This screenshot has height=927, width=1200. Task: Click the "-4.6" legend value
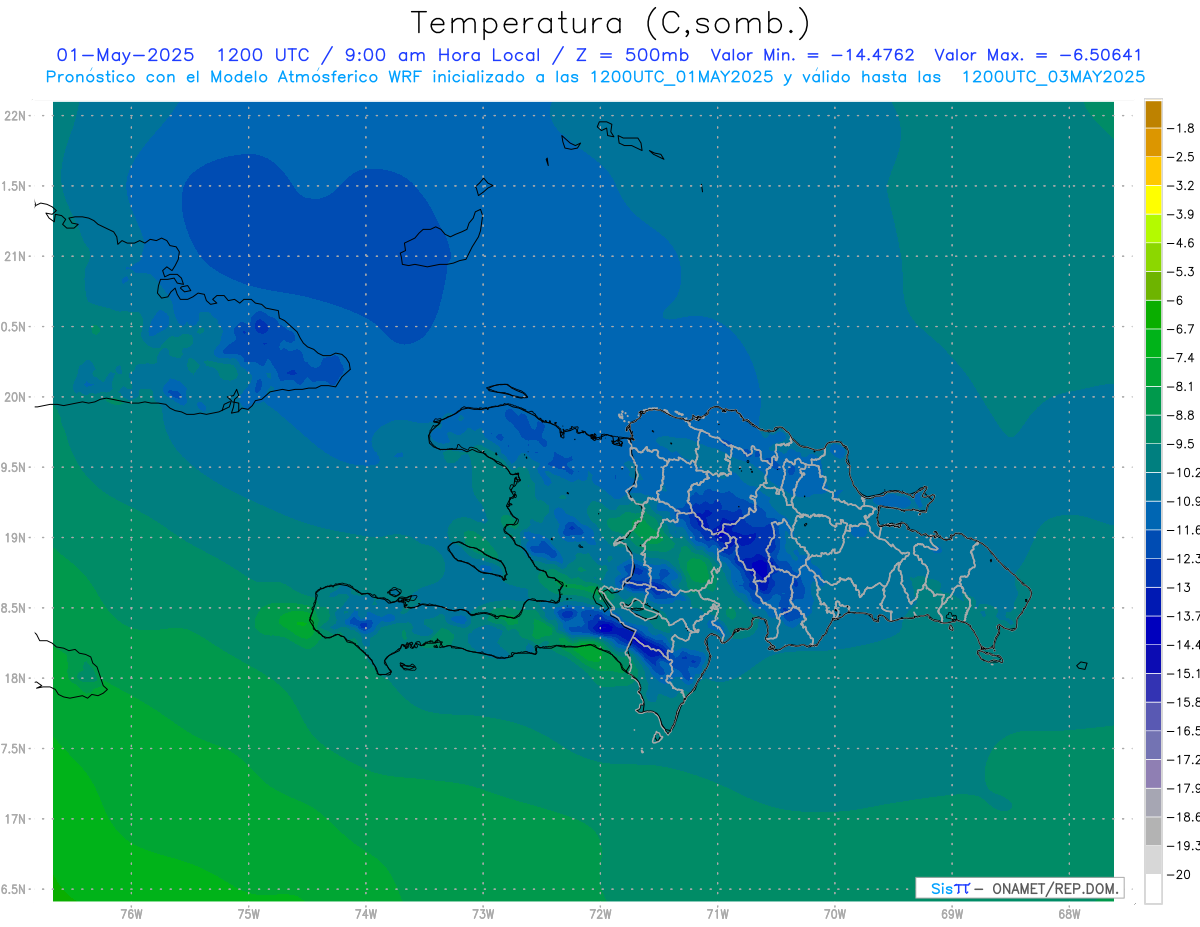click(x=1181, y=243)
